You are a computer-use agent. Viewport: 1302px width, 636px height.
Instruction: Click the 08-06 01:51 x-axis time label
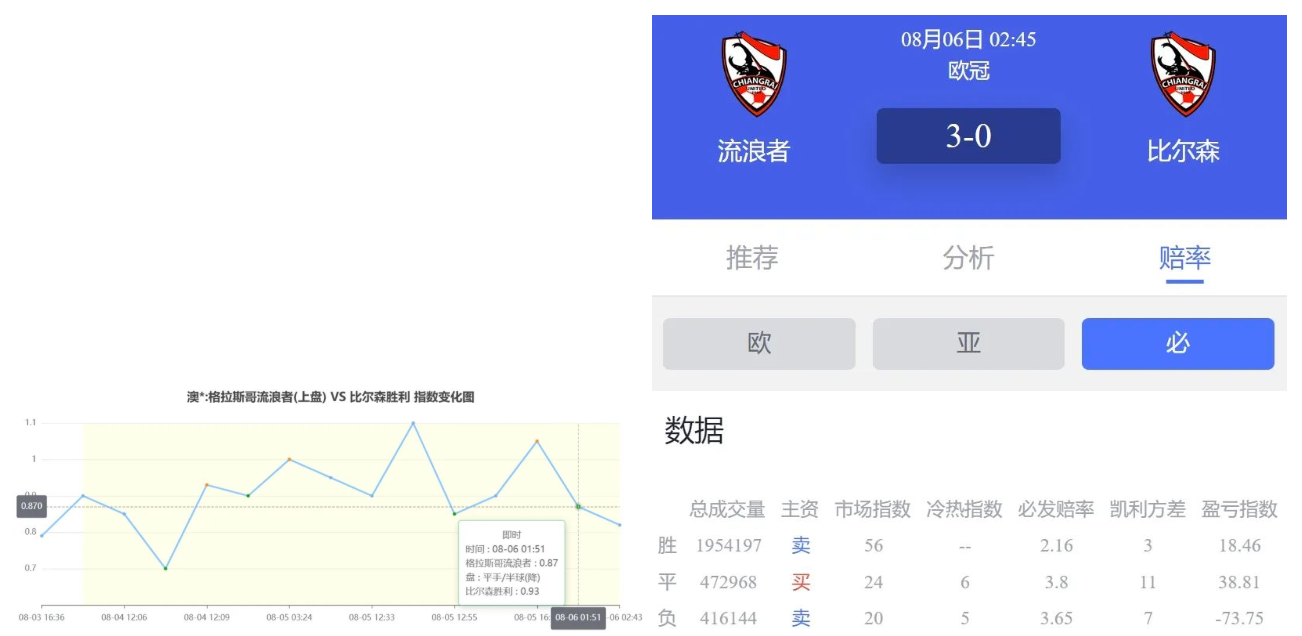pyautogui.click(x=578, y=618)
